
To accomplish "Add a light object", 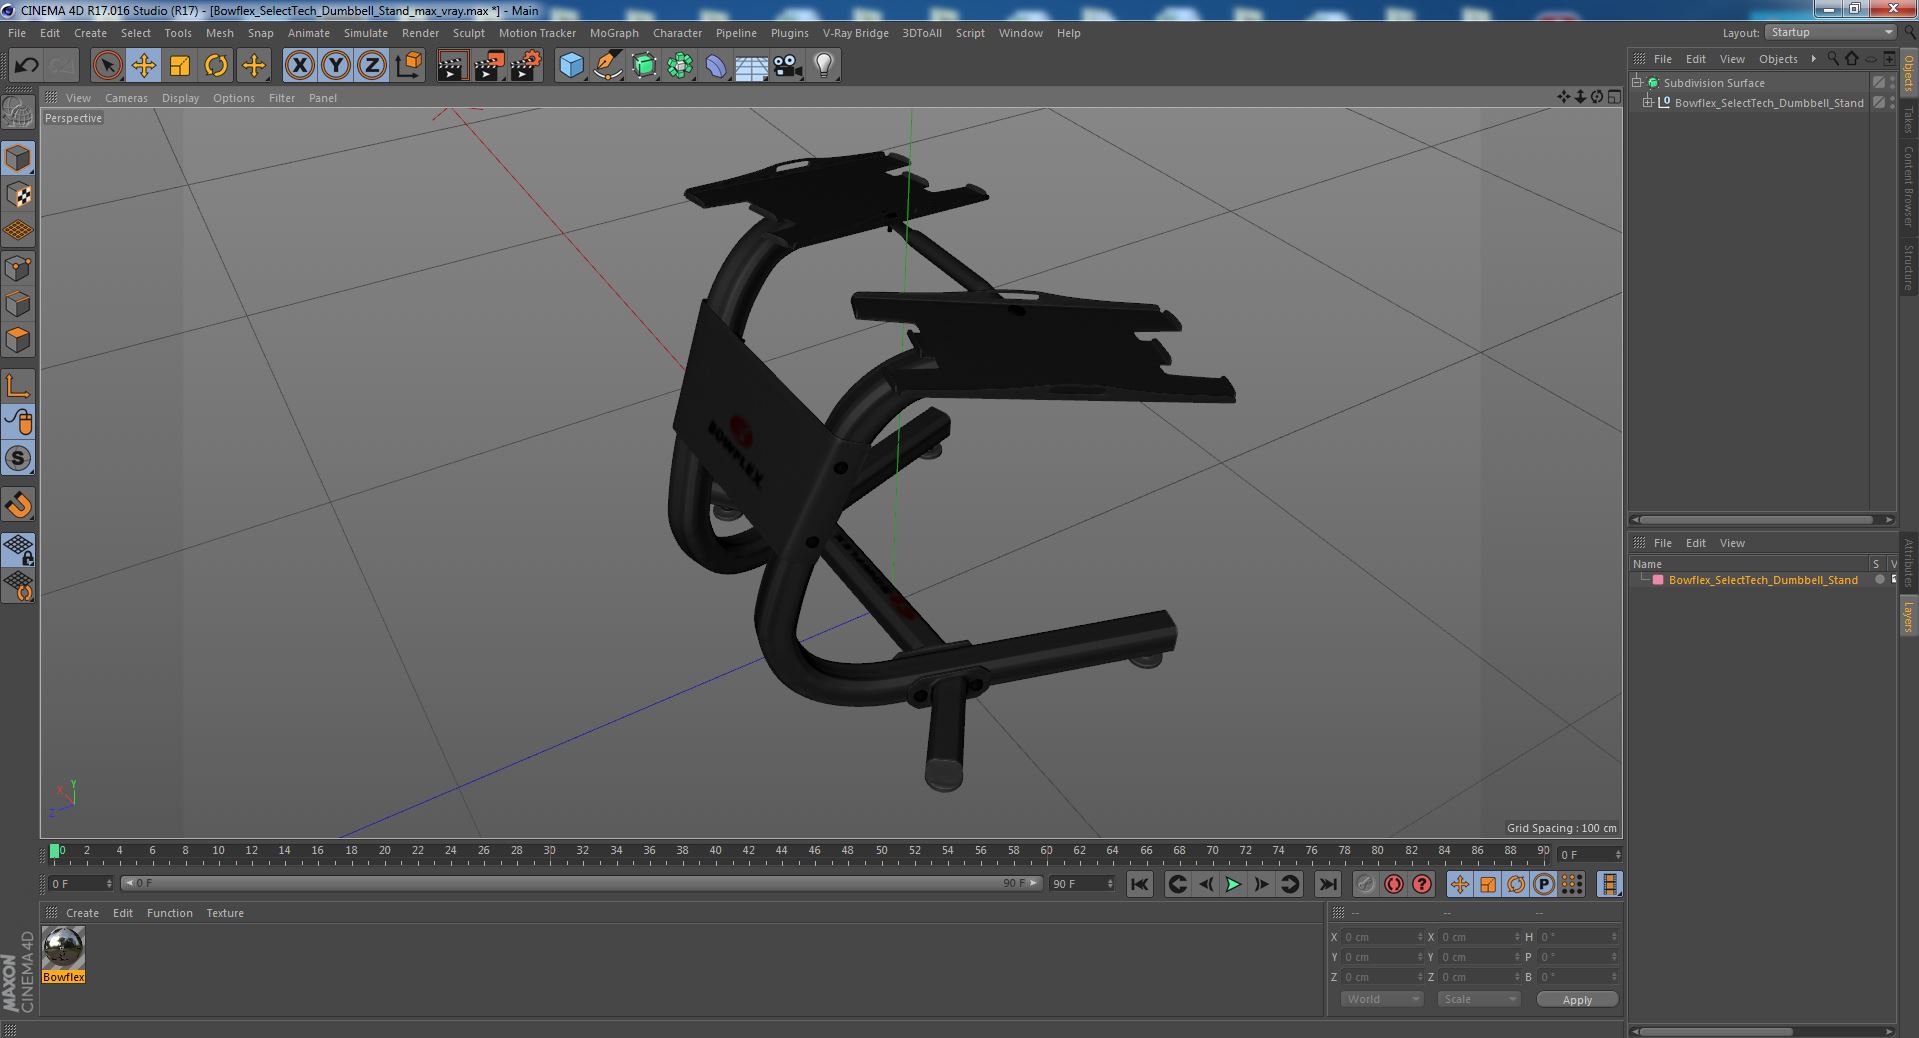I will pos(824,66).
